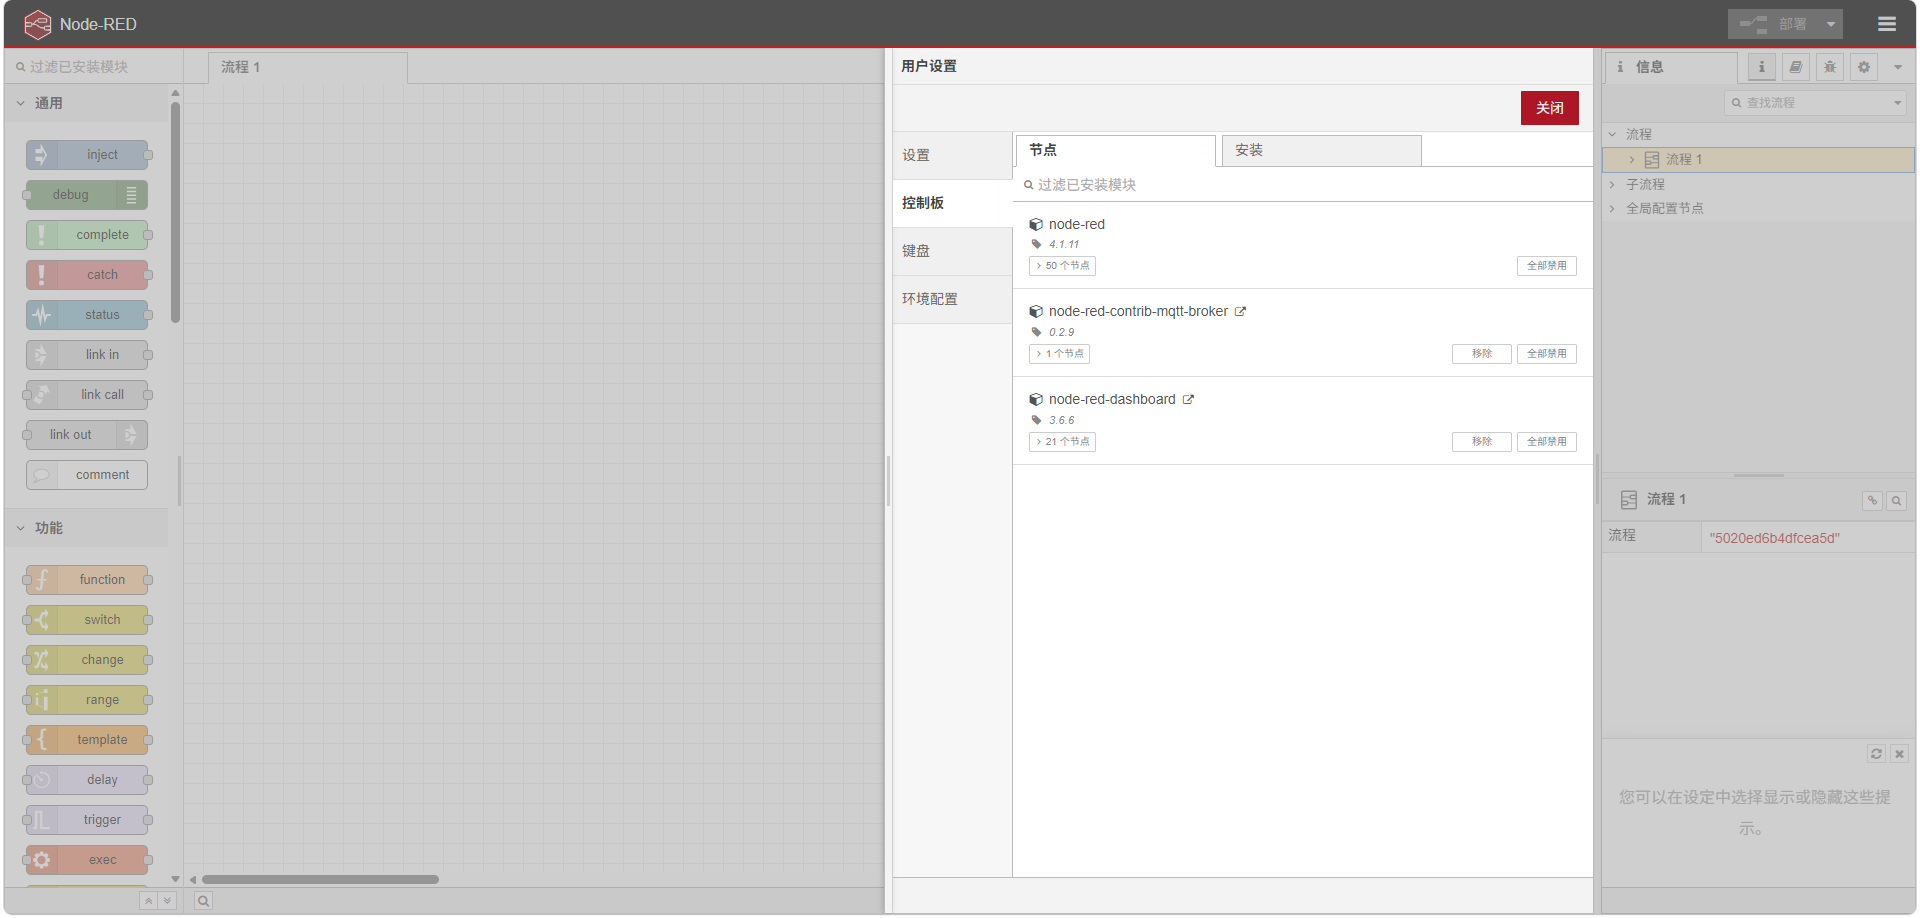Select the link in node
The width and height of the screenshot is (1920, 918).
click(87, 355)
